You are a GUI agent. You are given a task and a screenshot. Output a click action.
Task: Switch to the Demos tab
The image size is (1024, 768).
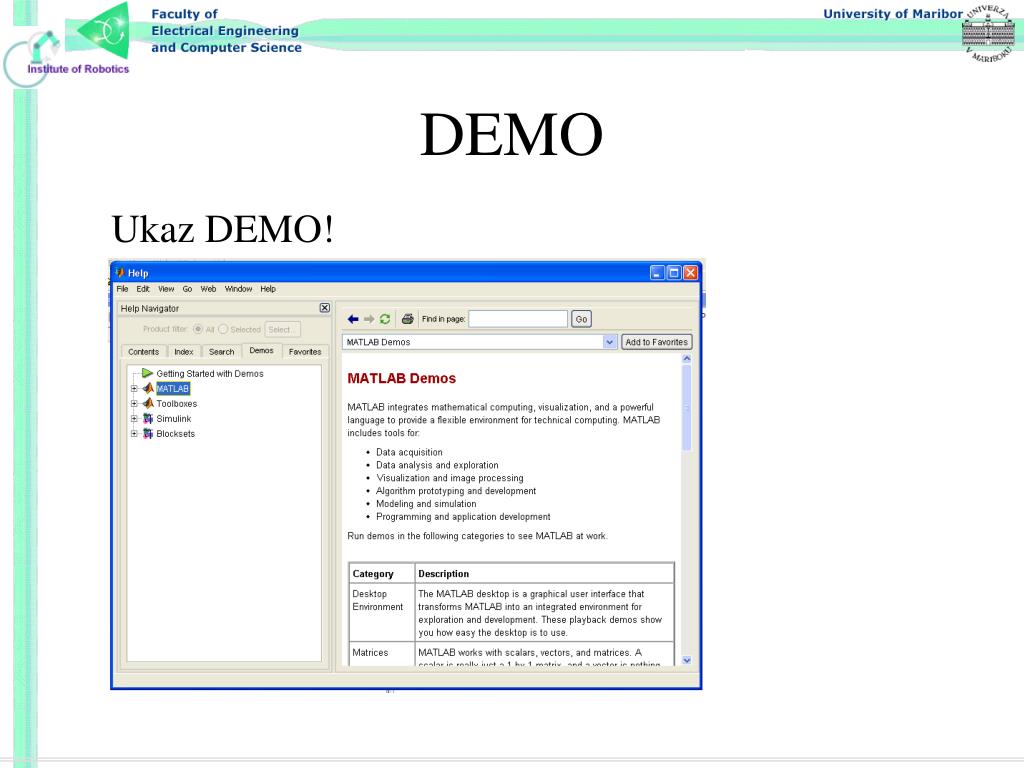click(x=261, y=351)
